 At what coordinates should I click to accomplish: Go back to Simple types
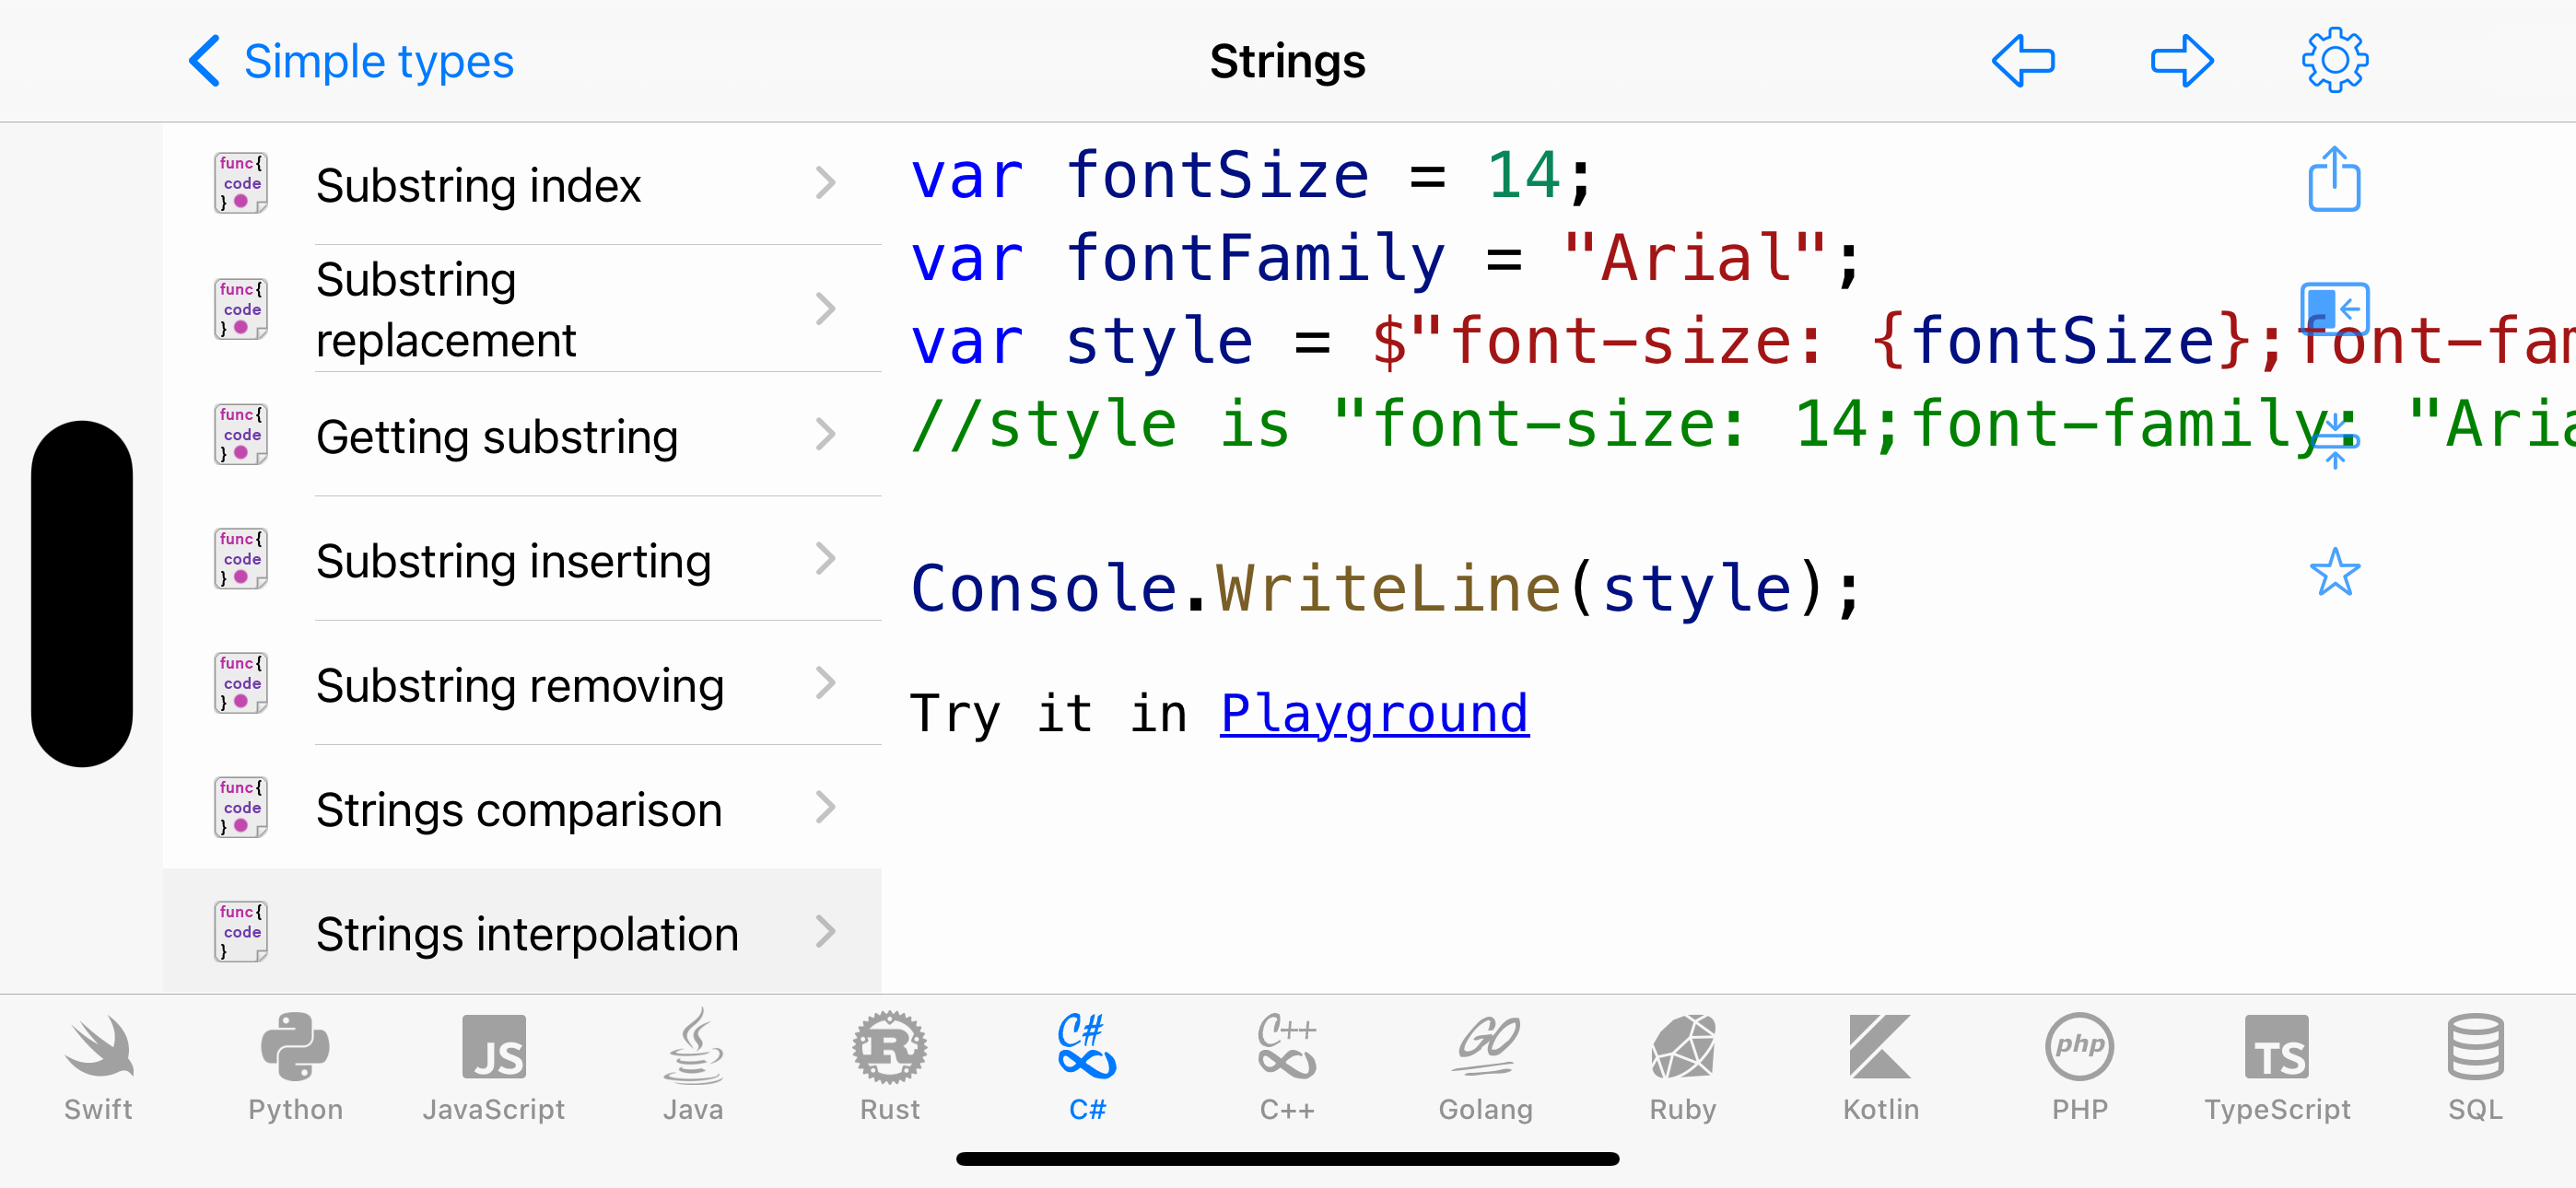click(x=351, y=61)
